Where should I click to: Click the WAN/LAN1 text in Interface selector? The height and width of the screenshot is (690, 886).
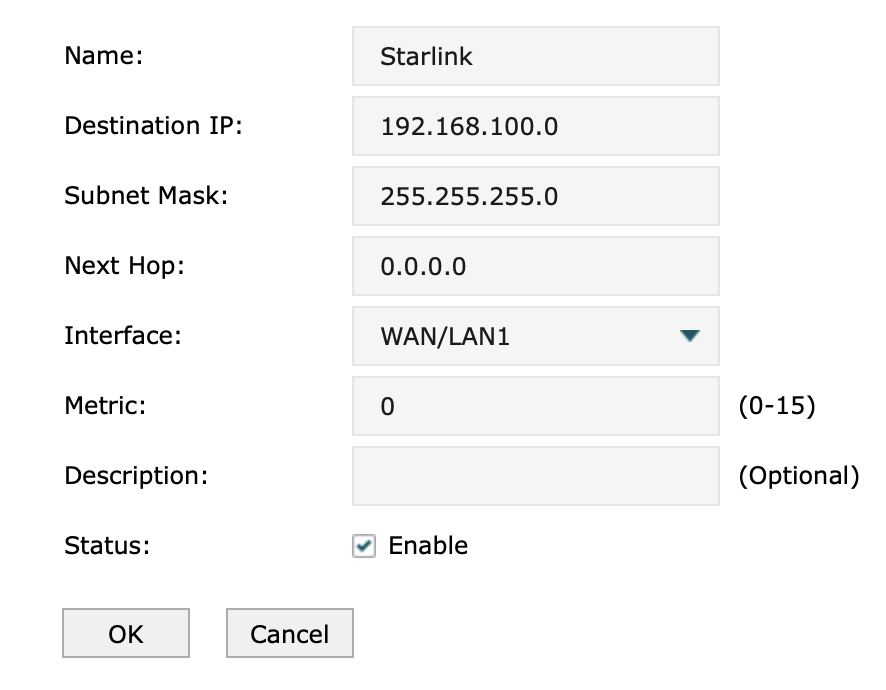pyautogui.click(x=445, y=336)
